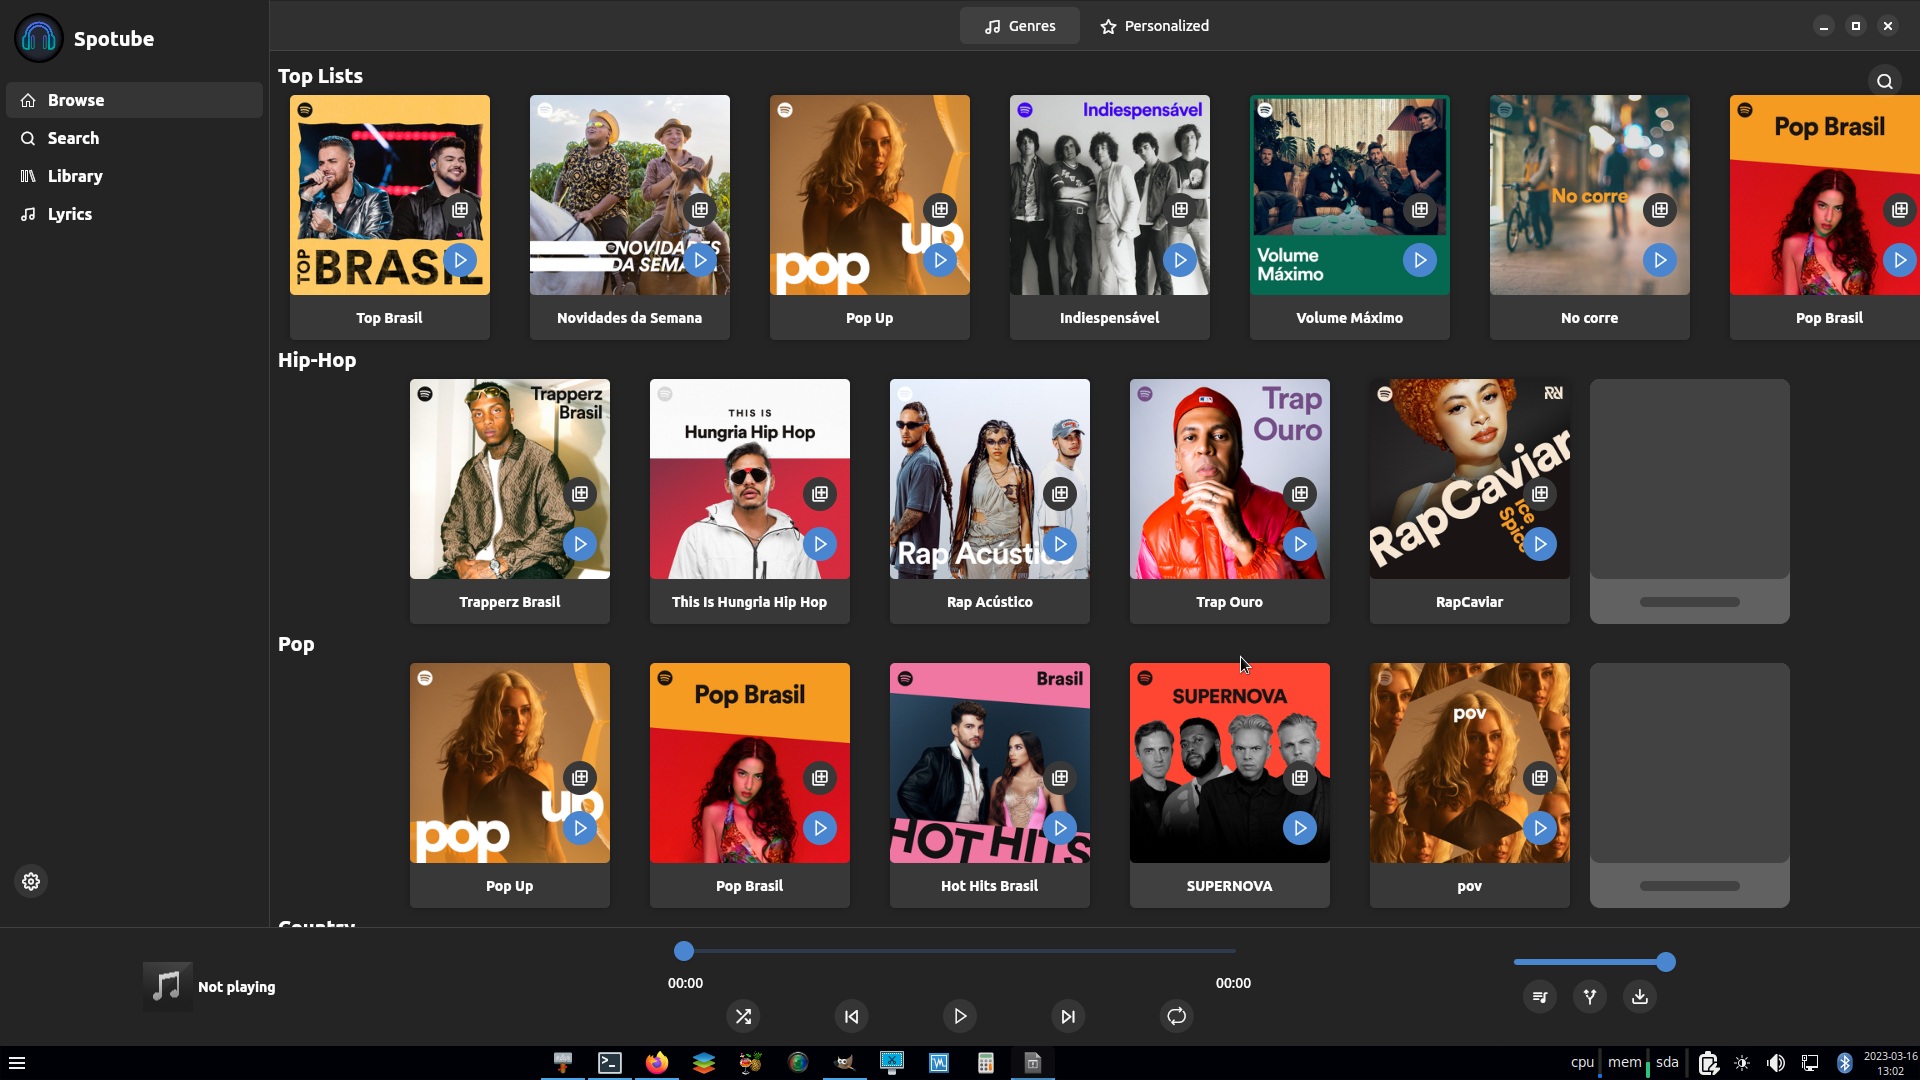Play RapCaviar playlist
Screen dimensions: 1920x1080
point(1540,544)
